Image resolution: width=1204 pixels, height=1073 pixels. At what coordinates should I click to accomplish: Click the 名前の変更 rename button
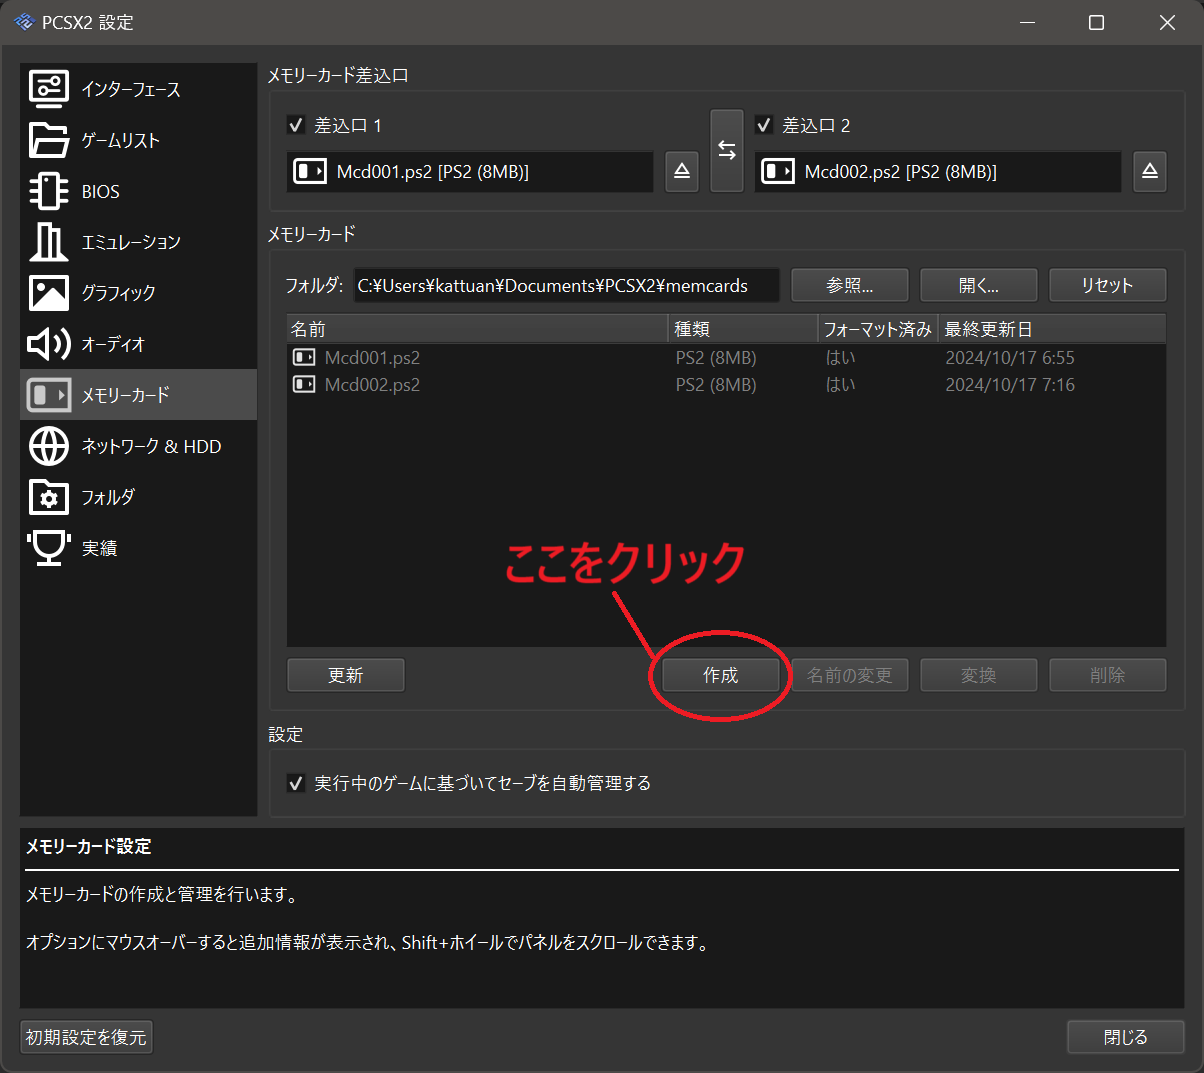(850, 675)
